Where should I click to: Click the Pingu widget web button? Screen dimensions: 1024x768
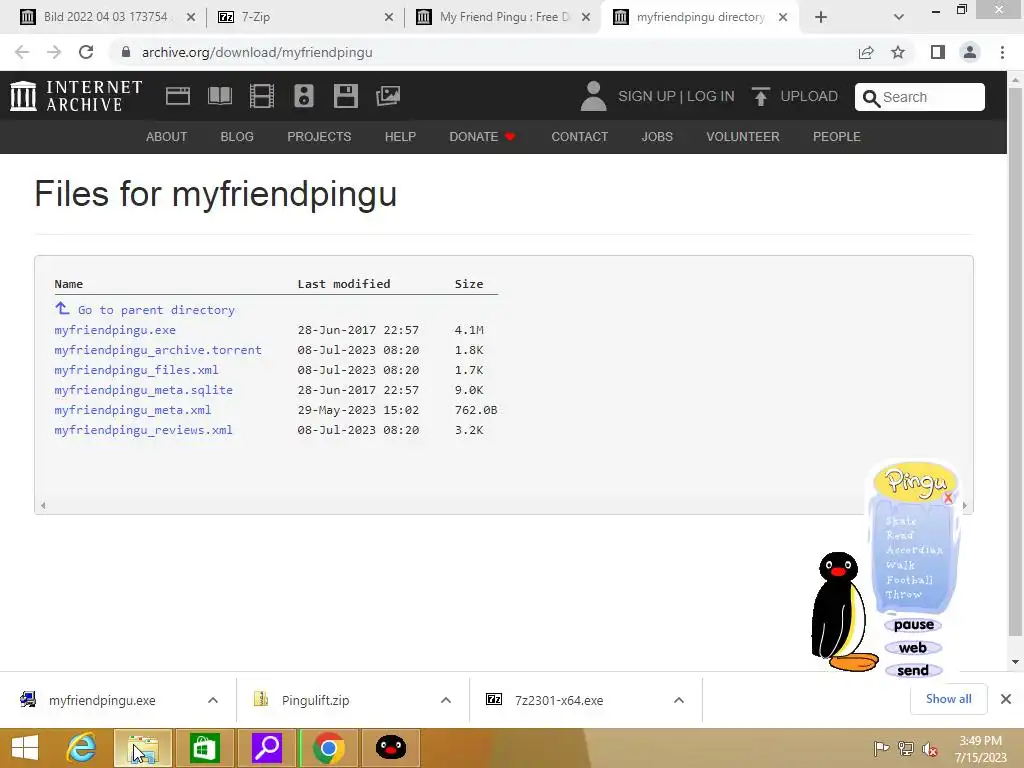913,648
